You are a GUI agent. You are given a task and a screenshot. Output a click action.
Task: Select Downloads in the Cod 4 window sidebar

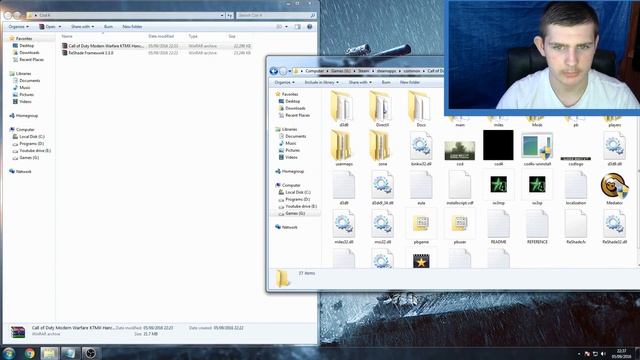pos(29,52)
